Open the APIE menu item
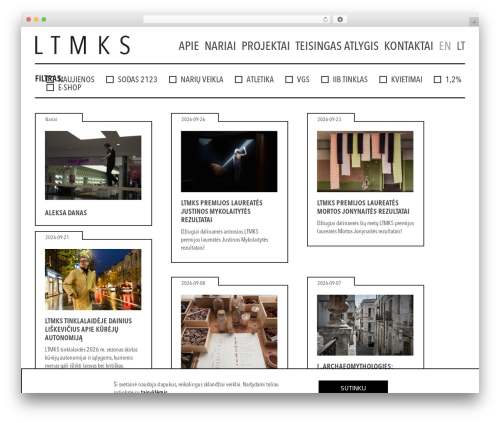 point(189,46)
